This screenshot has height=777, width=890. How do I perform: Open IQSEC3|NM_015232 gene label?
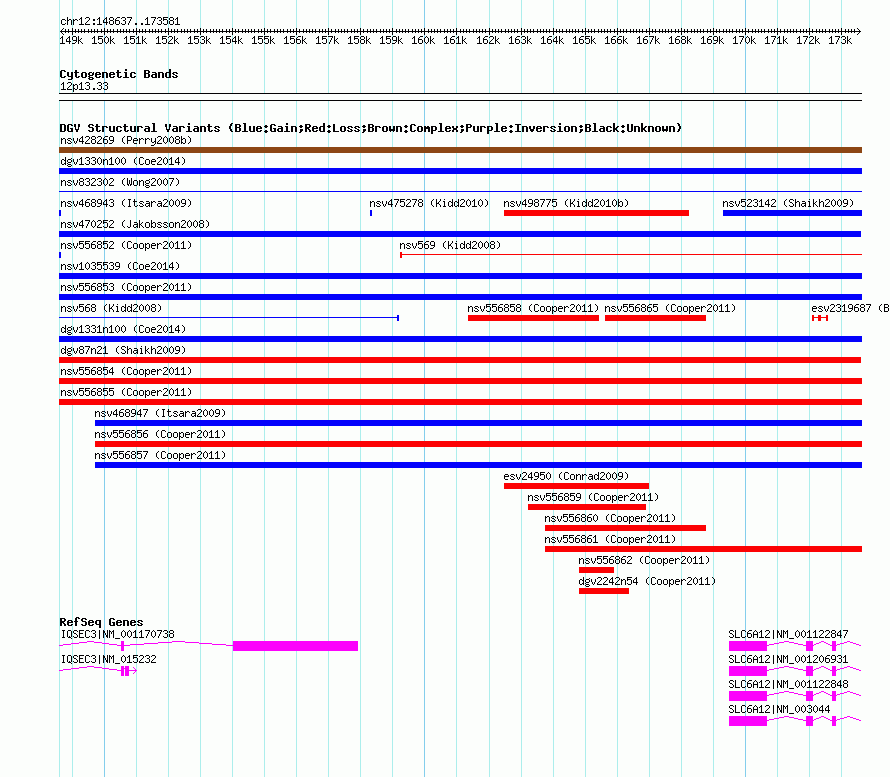[x=108, y=659]
